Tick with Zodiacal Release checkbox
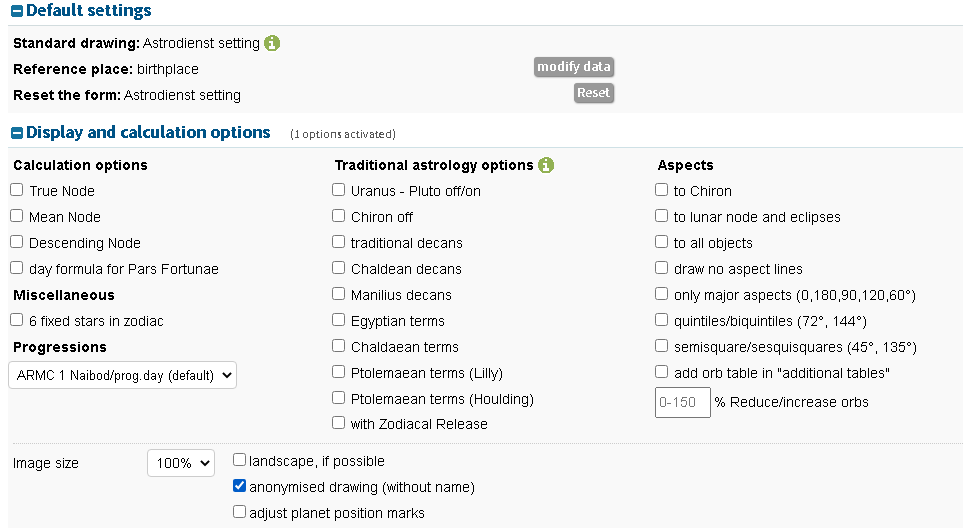The width and height of the screenshot is (963, 528). 339,423
